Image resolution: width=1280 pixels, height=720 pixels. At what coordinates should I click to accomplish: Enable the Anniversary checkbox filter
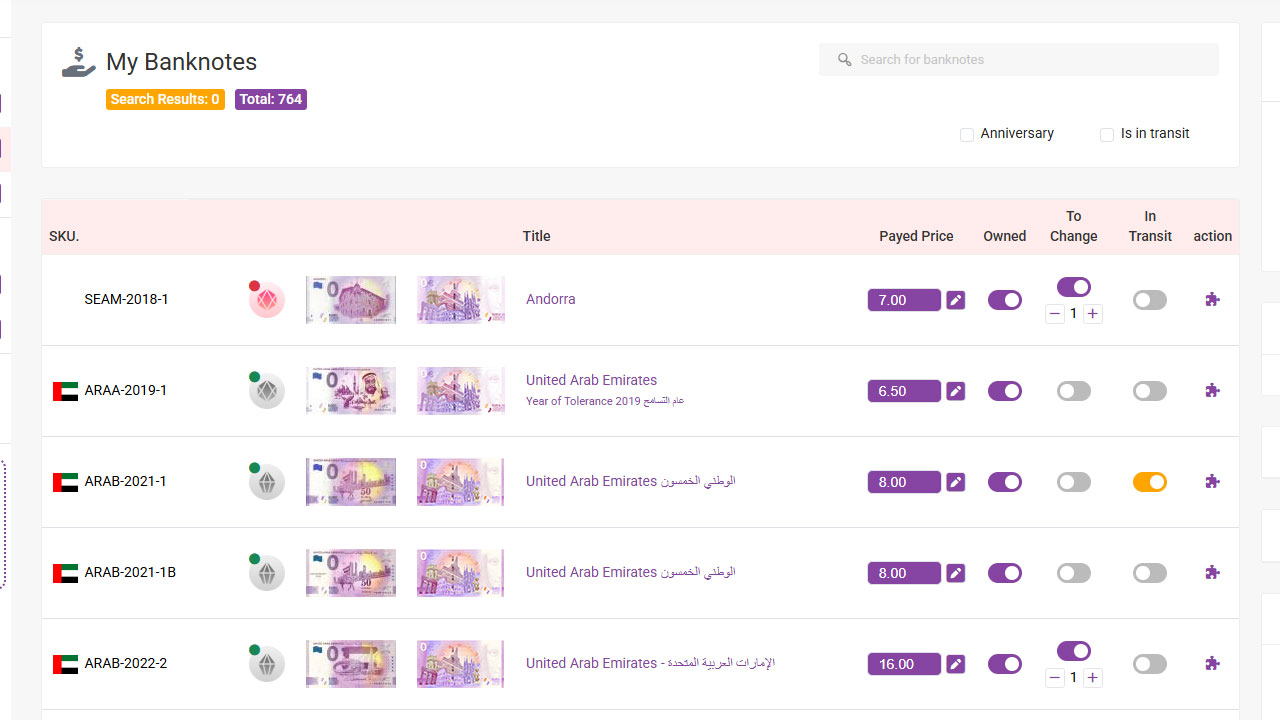(967, 135)
